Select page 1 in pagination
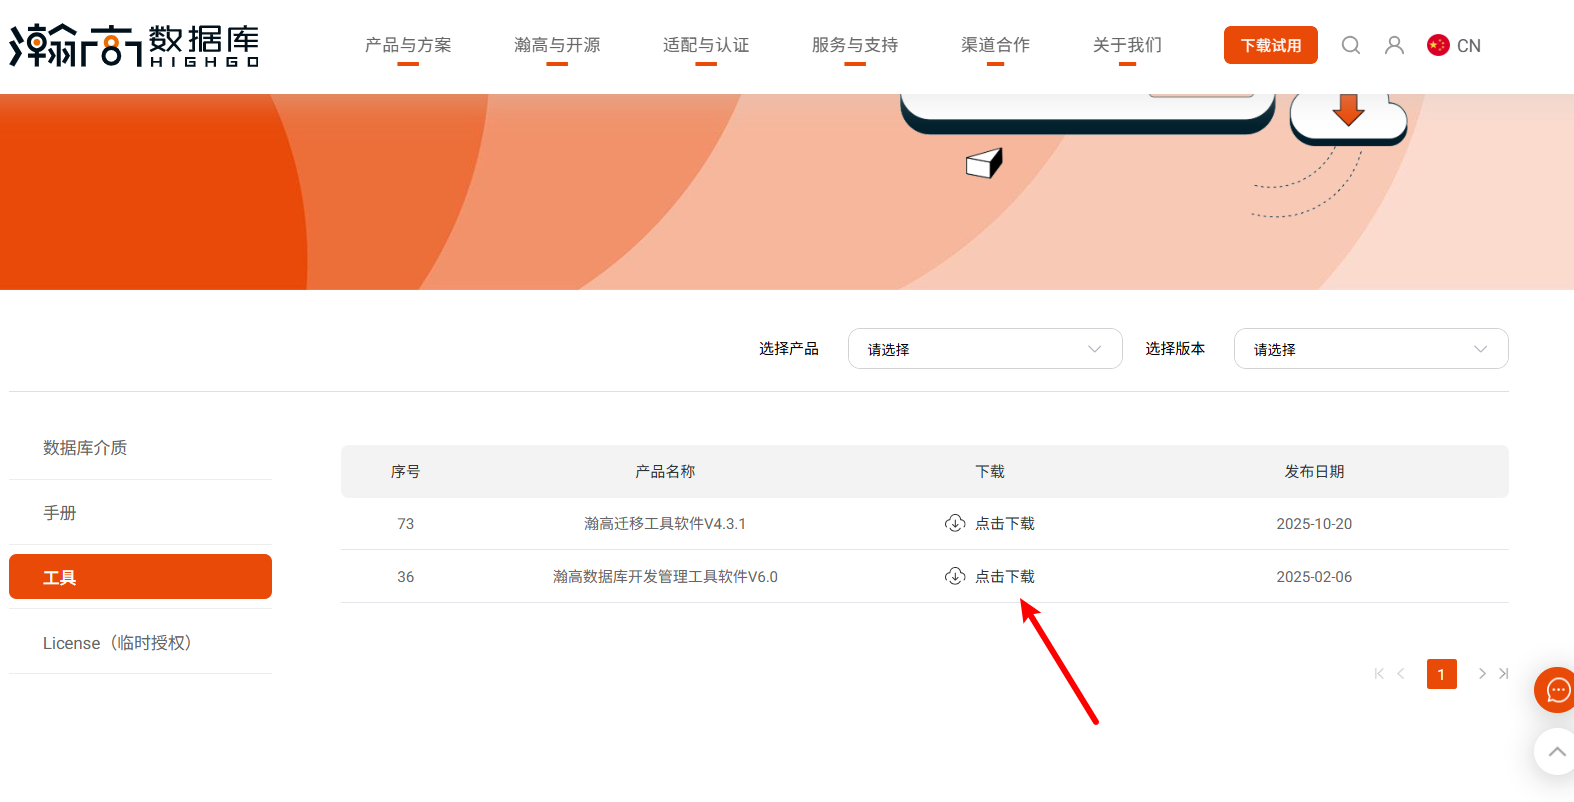This screenshot has height=802, width=1574. click(1441, 674)
